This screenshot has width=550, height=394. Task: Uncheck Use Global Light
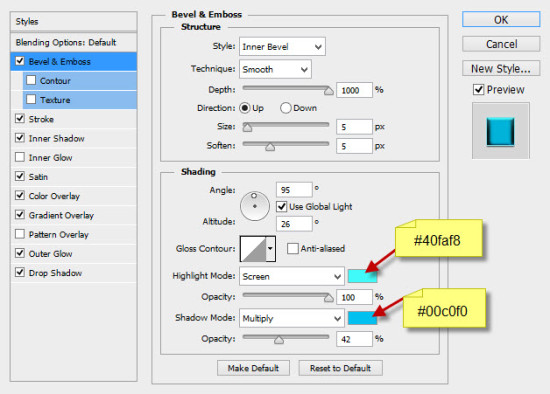[x=281, y=207]
